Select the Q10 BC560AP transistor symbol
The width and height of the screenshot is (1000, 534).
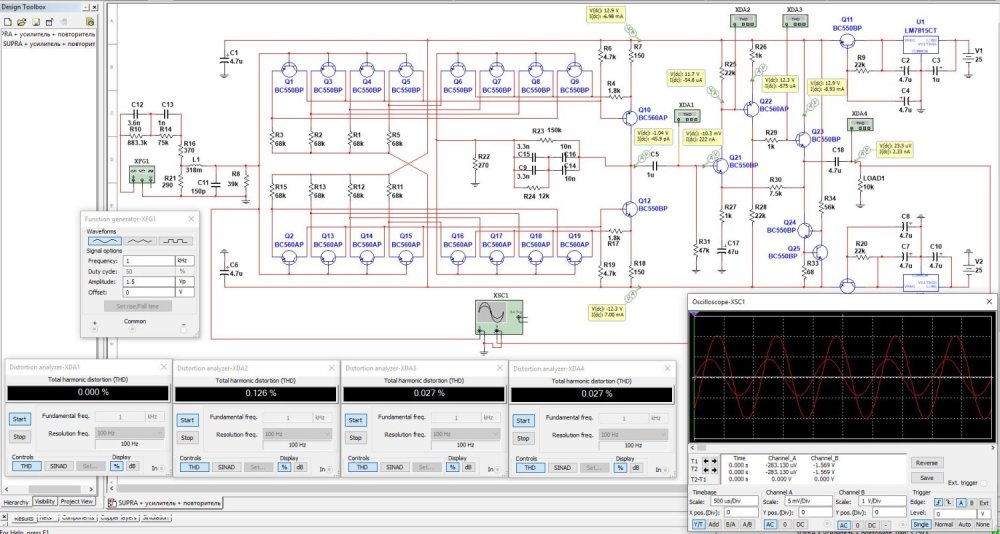pyautogui.click(x=632, y=117)
